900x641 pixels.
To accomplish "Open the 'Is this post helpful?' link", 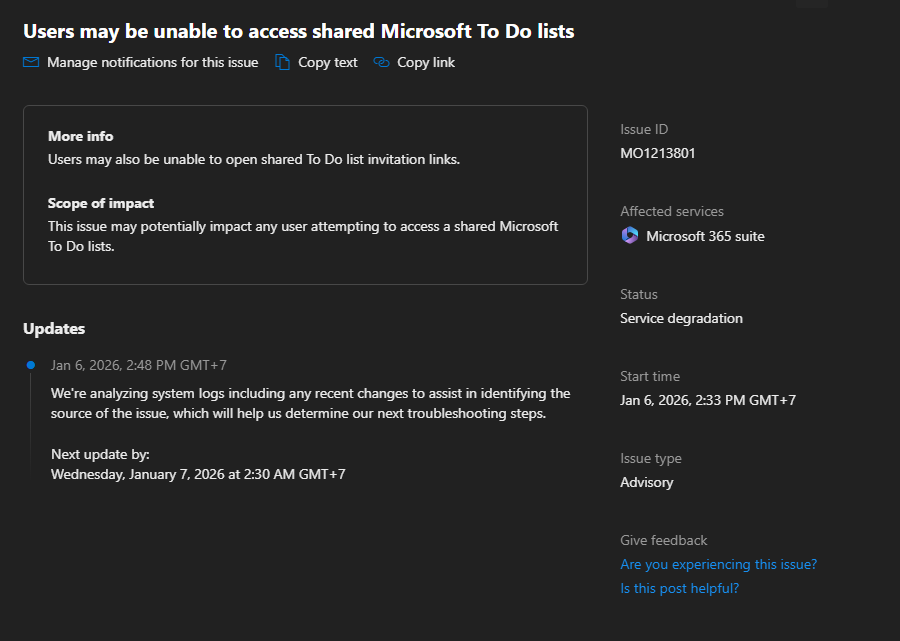I will [x=679, y=588].
